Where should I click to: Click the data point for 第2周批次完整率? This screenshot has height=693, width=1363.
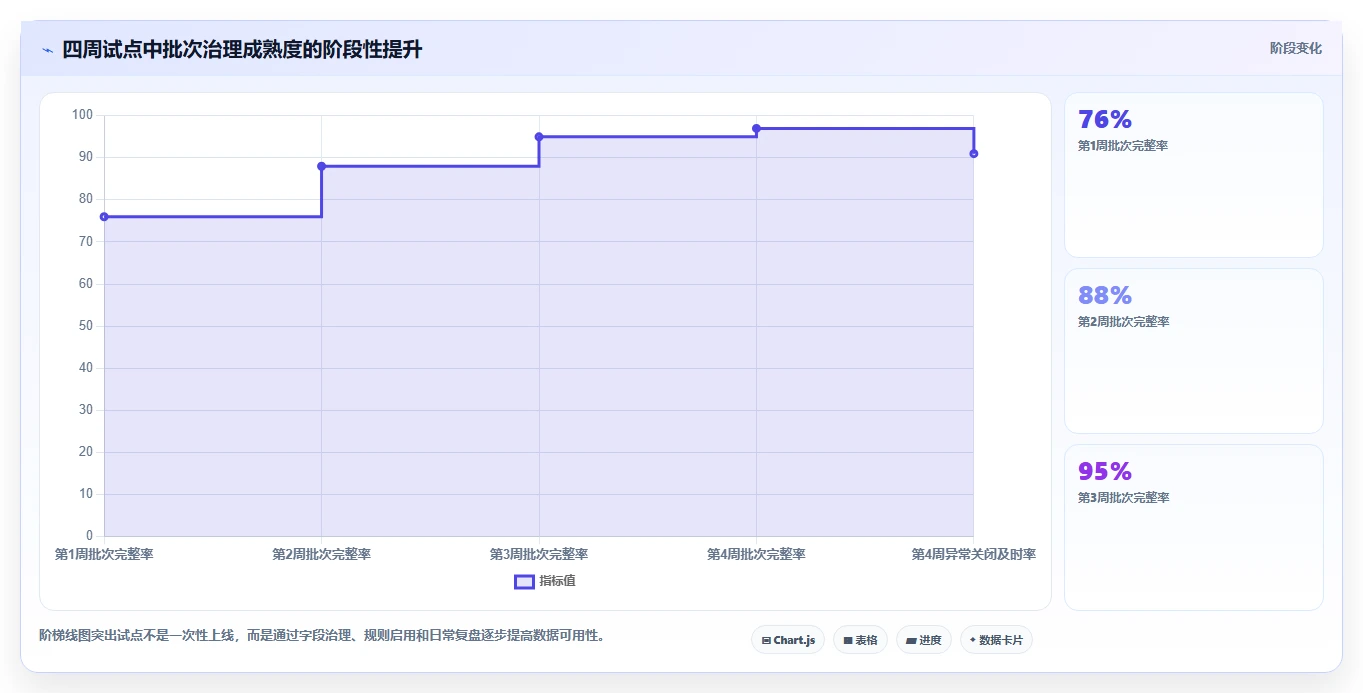(322, 166)
